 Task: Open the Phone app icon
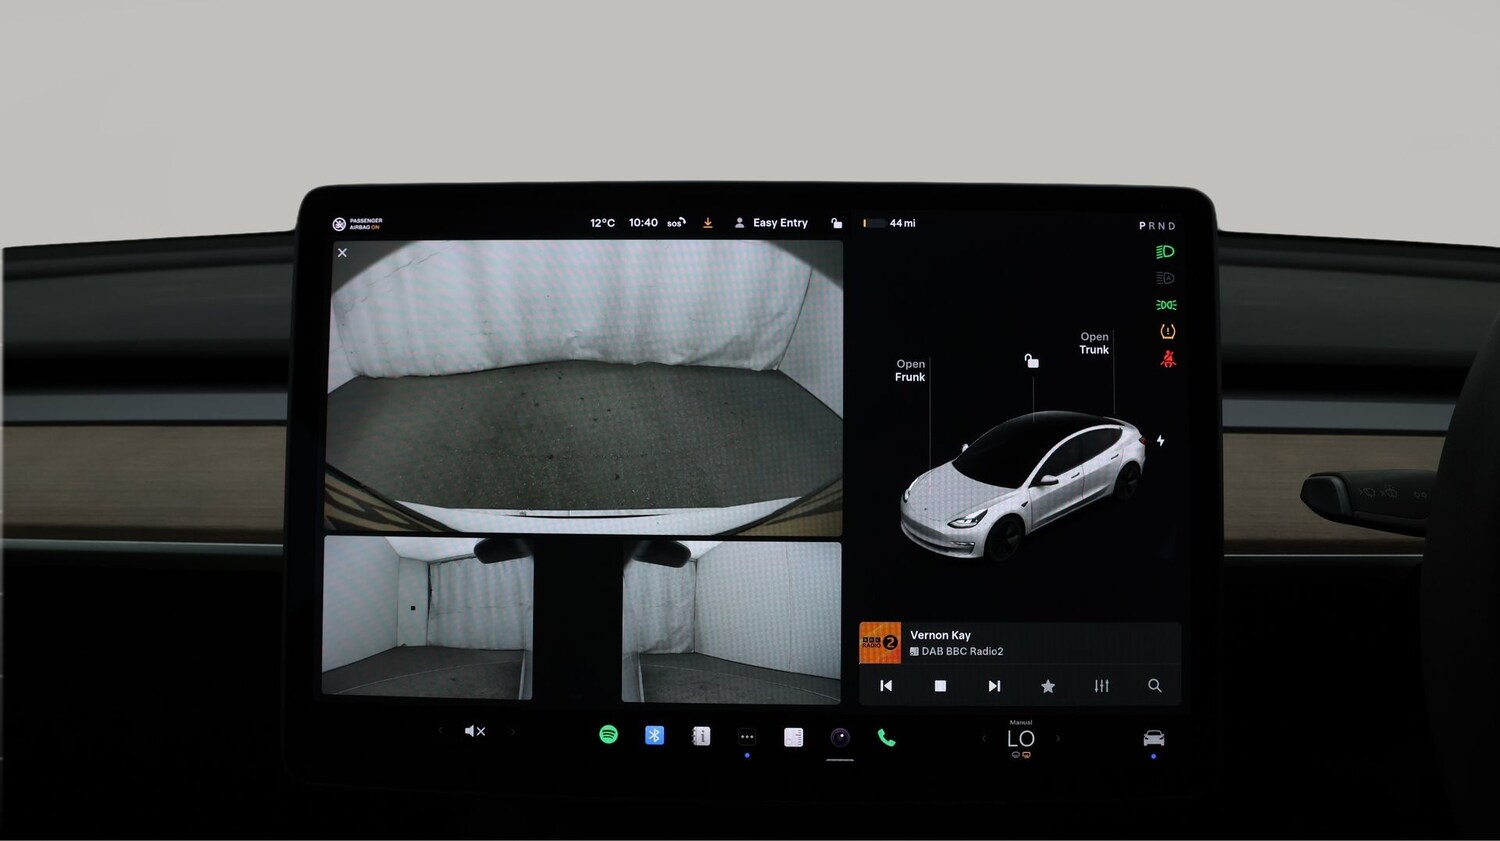(886, 737)
